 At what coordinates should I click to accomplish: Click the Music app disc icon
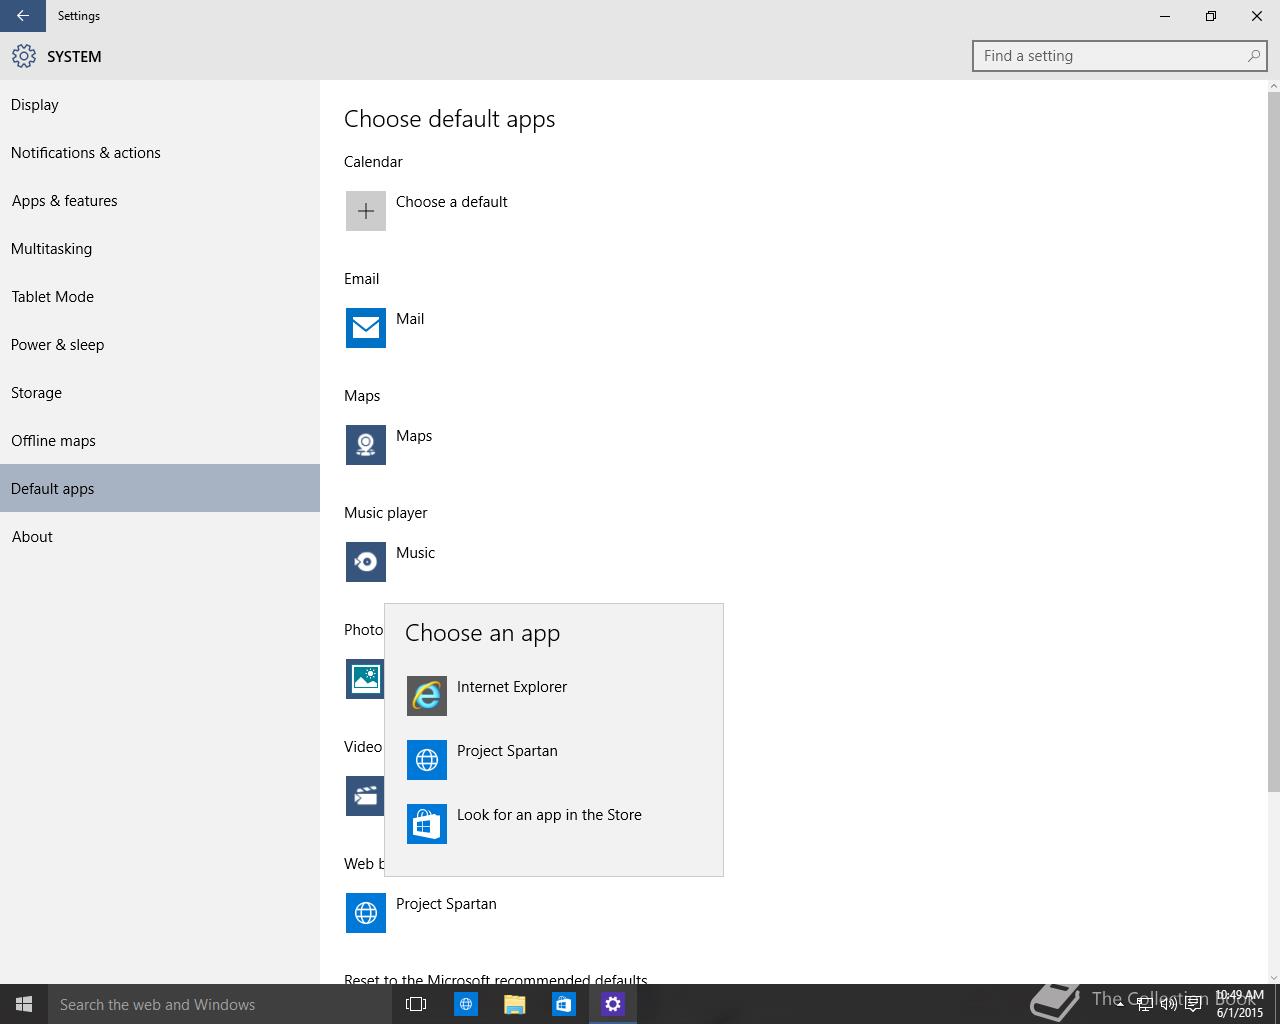click(x=366, y=562)
